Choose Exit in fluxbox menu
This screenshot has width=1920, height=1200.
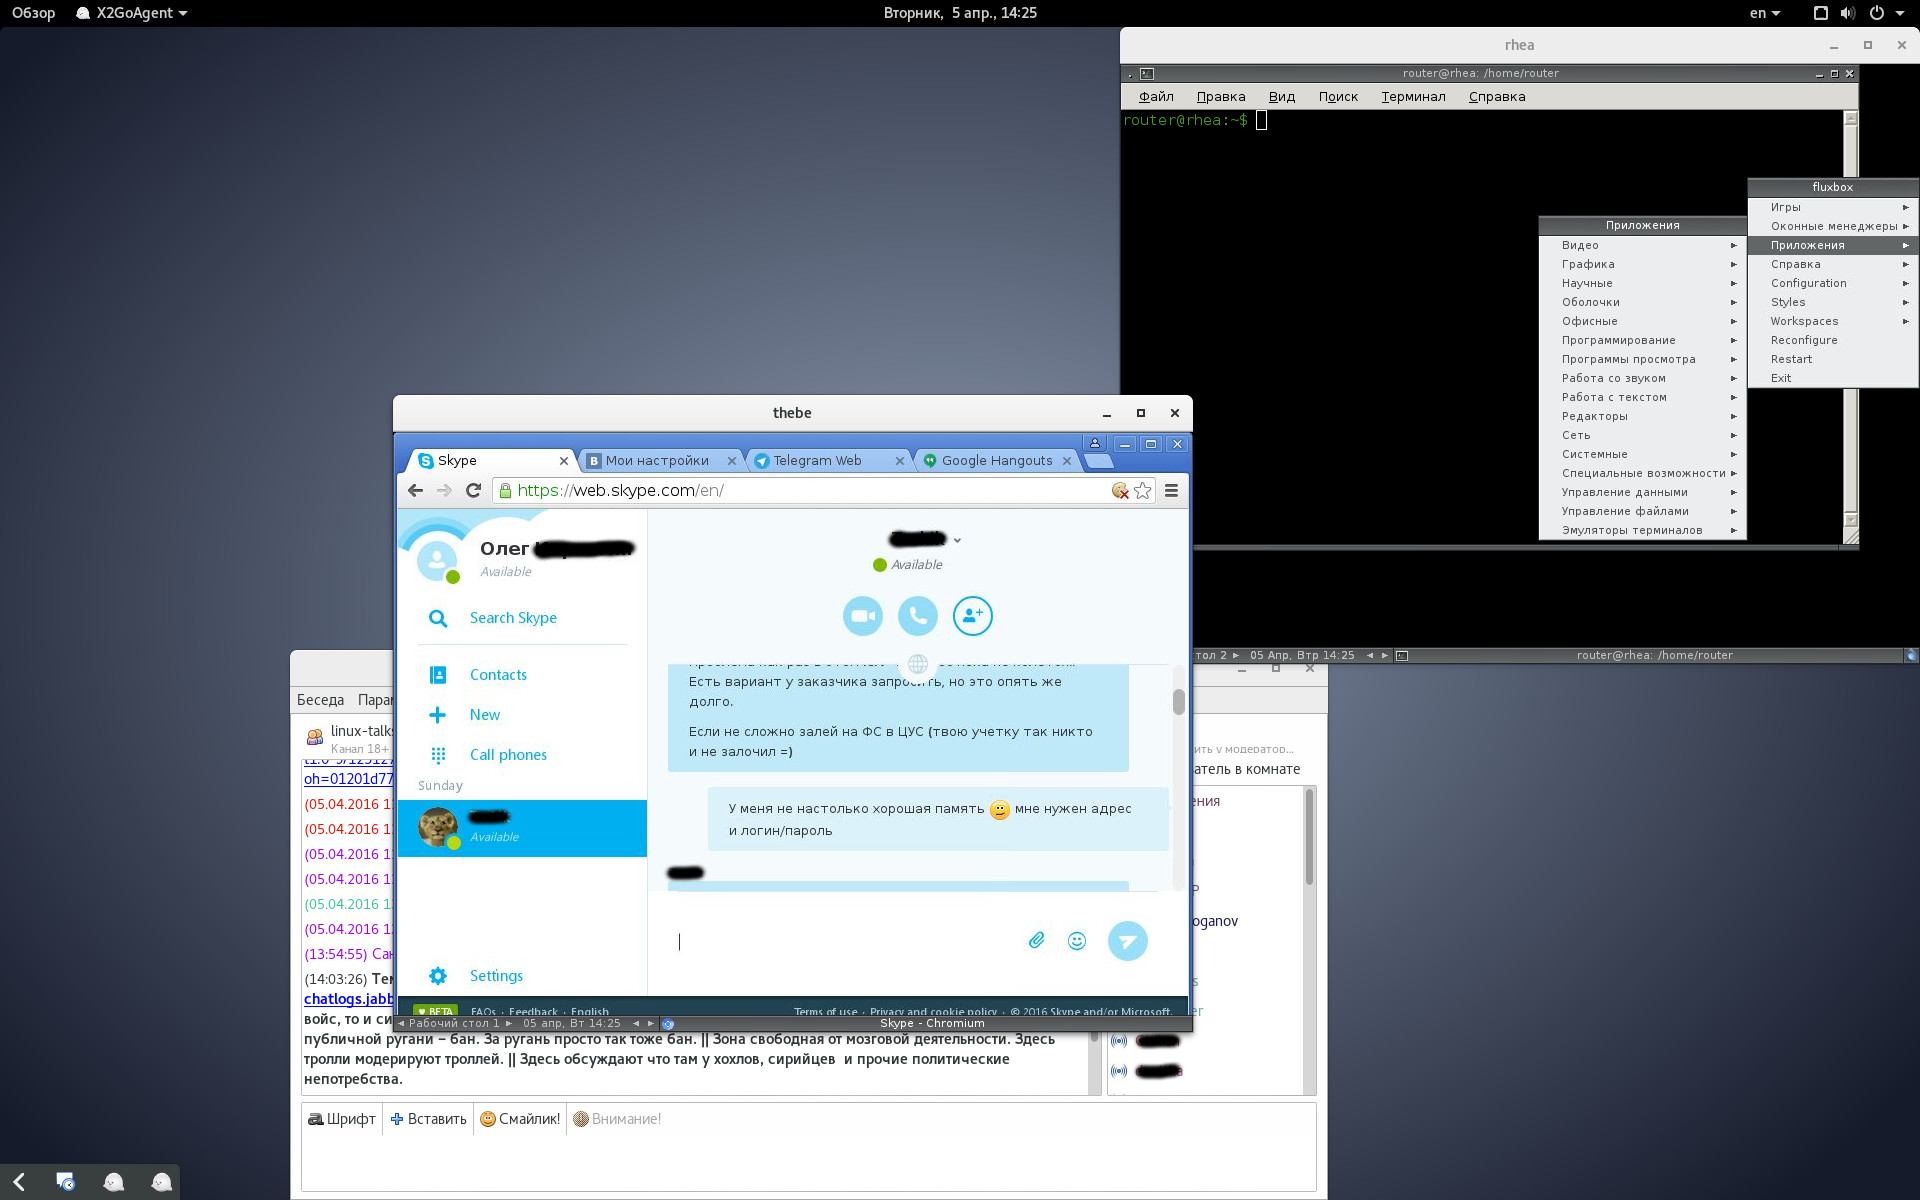click(1833, 378)
